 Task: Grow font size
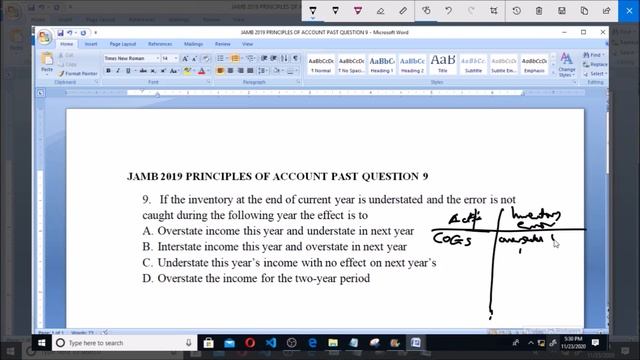[185, 58]
